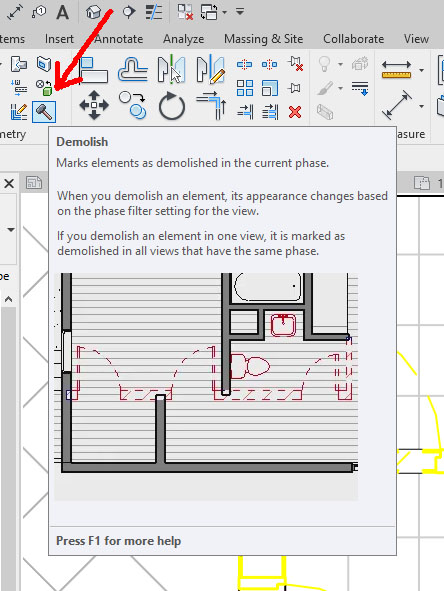Select the Measure ruler tool
Screen dimensions: 444x591
click(396, 69)
